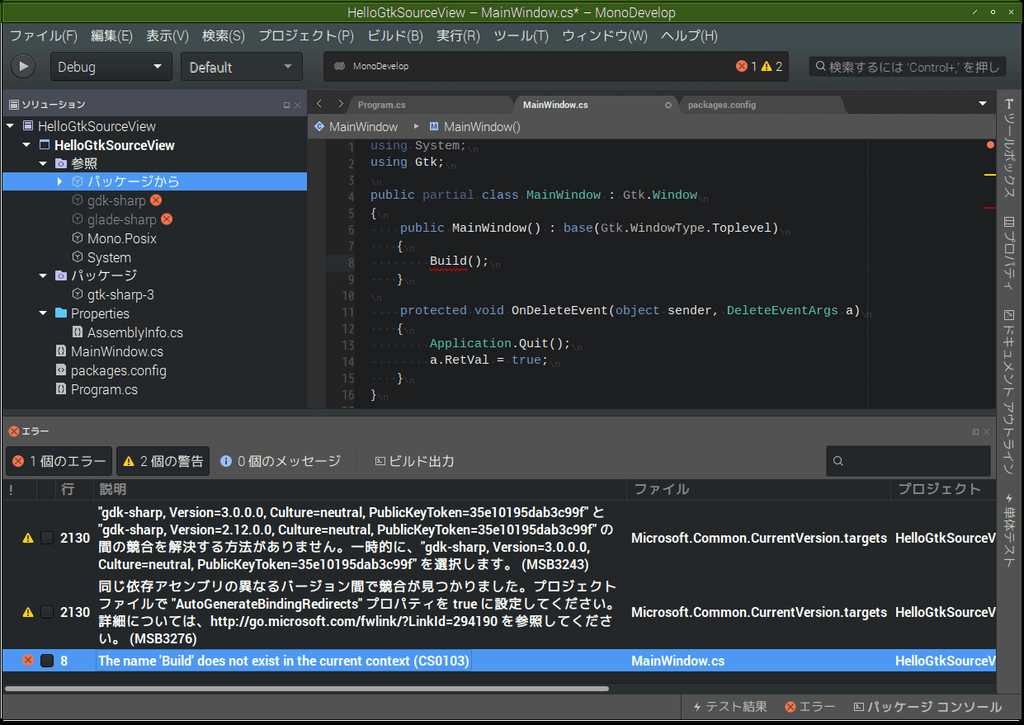Viewport: 1024px width, 725px height.
Task: Select MainWindow.cs file icon in solution tree
Action: pyautogui.click(x=61, y=351)
